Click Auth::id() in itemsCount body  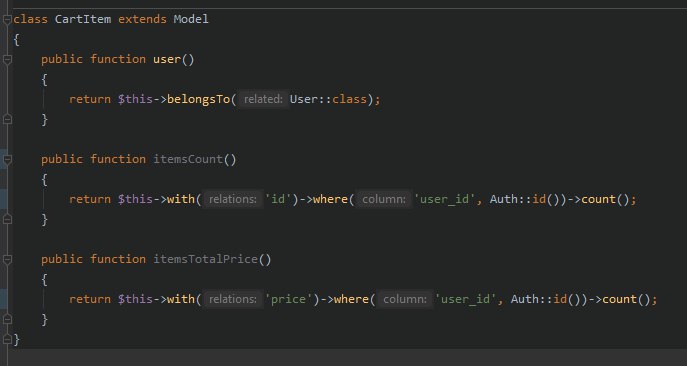[525, 199]
